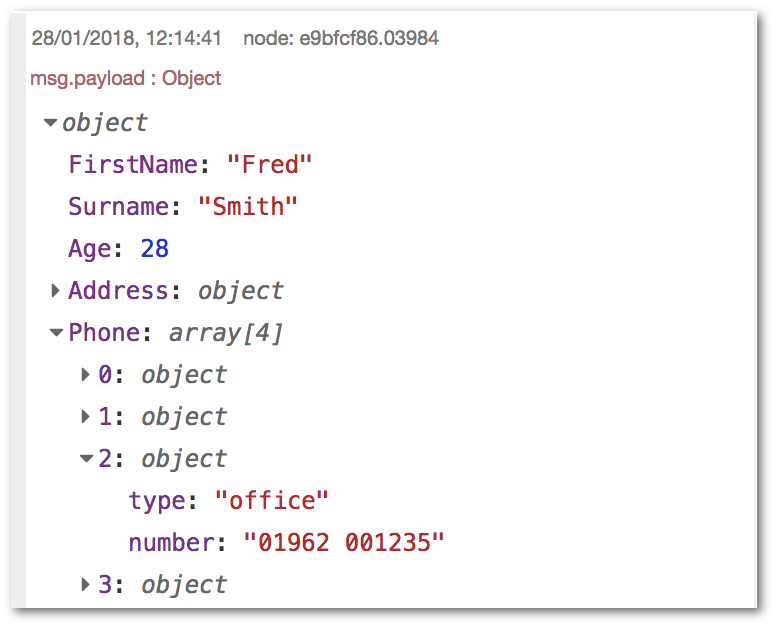Collapse the Phone array arrow

point(56,333)
